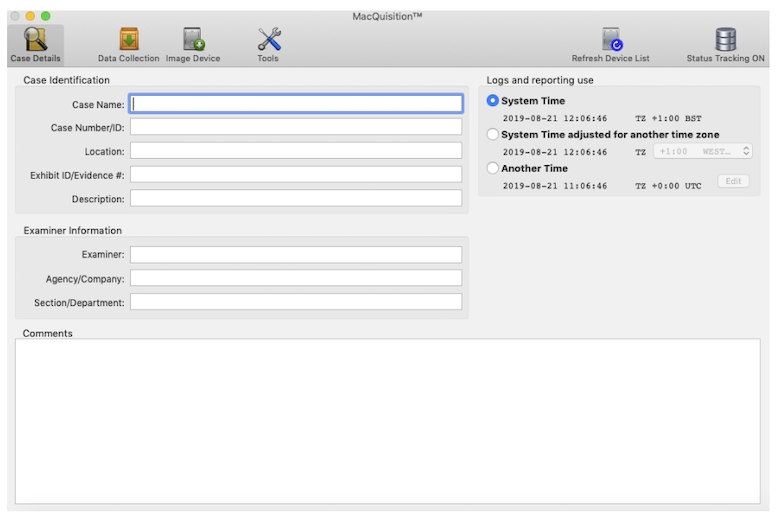Choose System Time adjusted for another time zone
Viewport: 780px width, 520px height.
(x=492, y=134)
